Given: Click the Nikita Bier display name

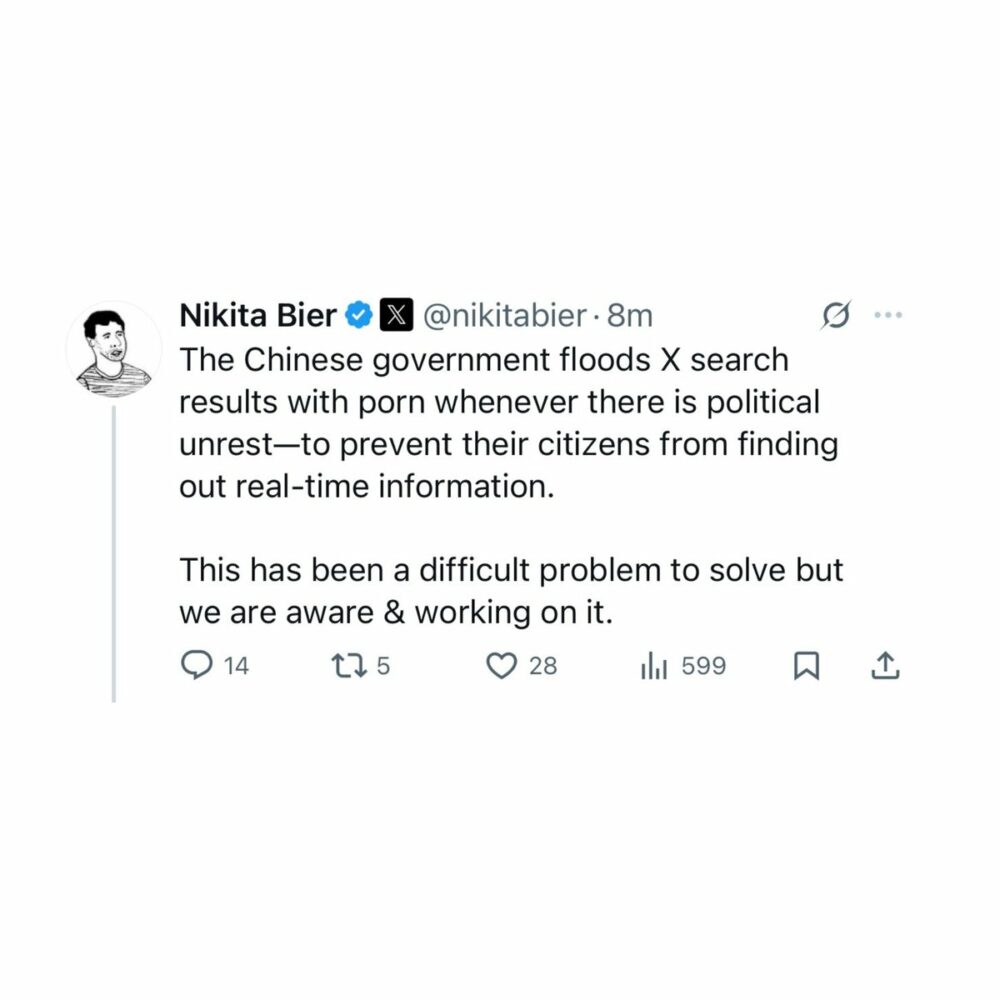Looking at the screenshot, I should tap(258, 316).
